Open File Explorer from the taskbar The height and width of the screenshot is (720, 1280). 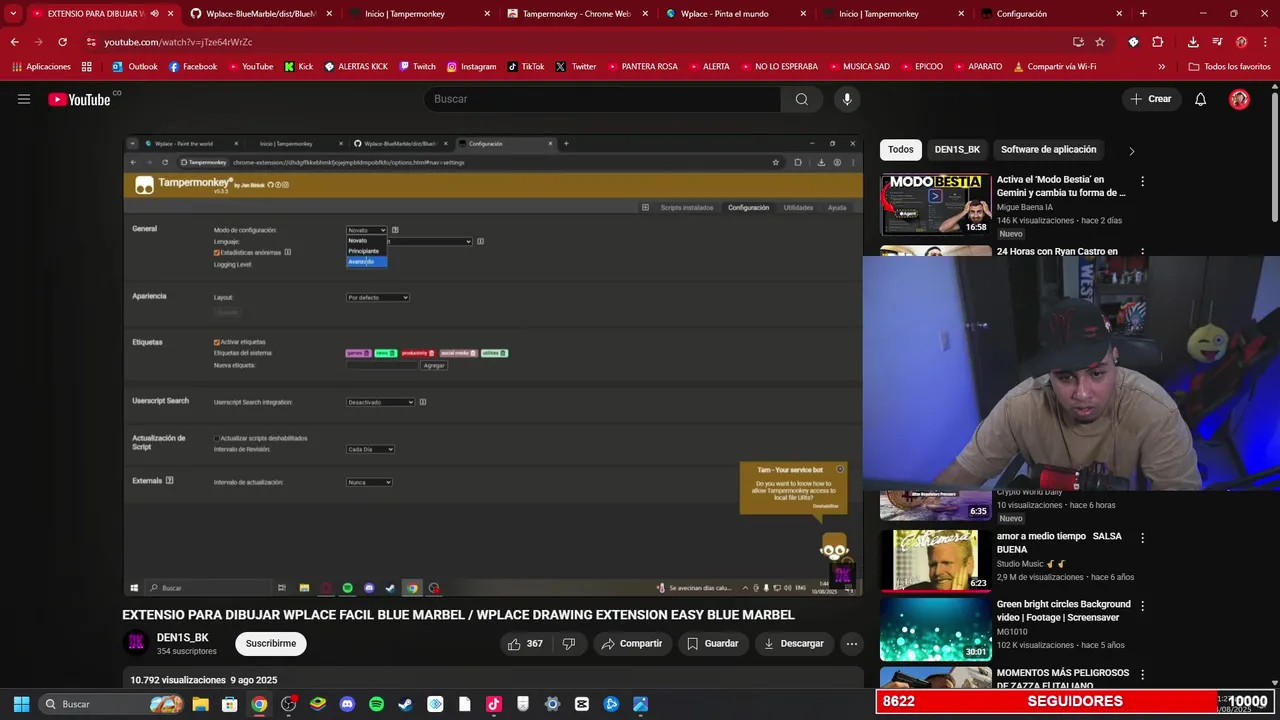tap(200, 704)
